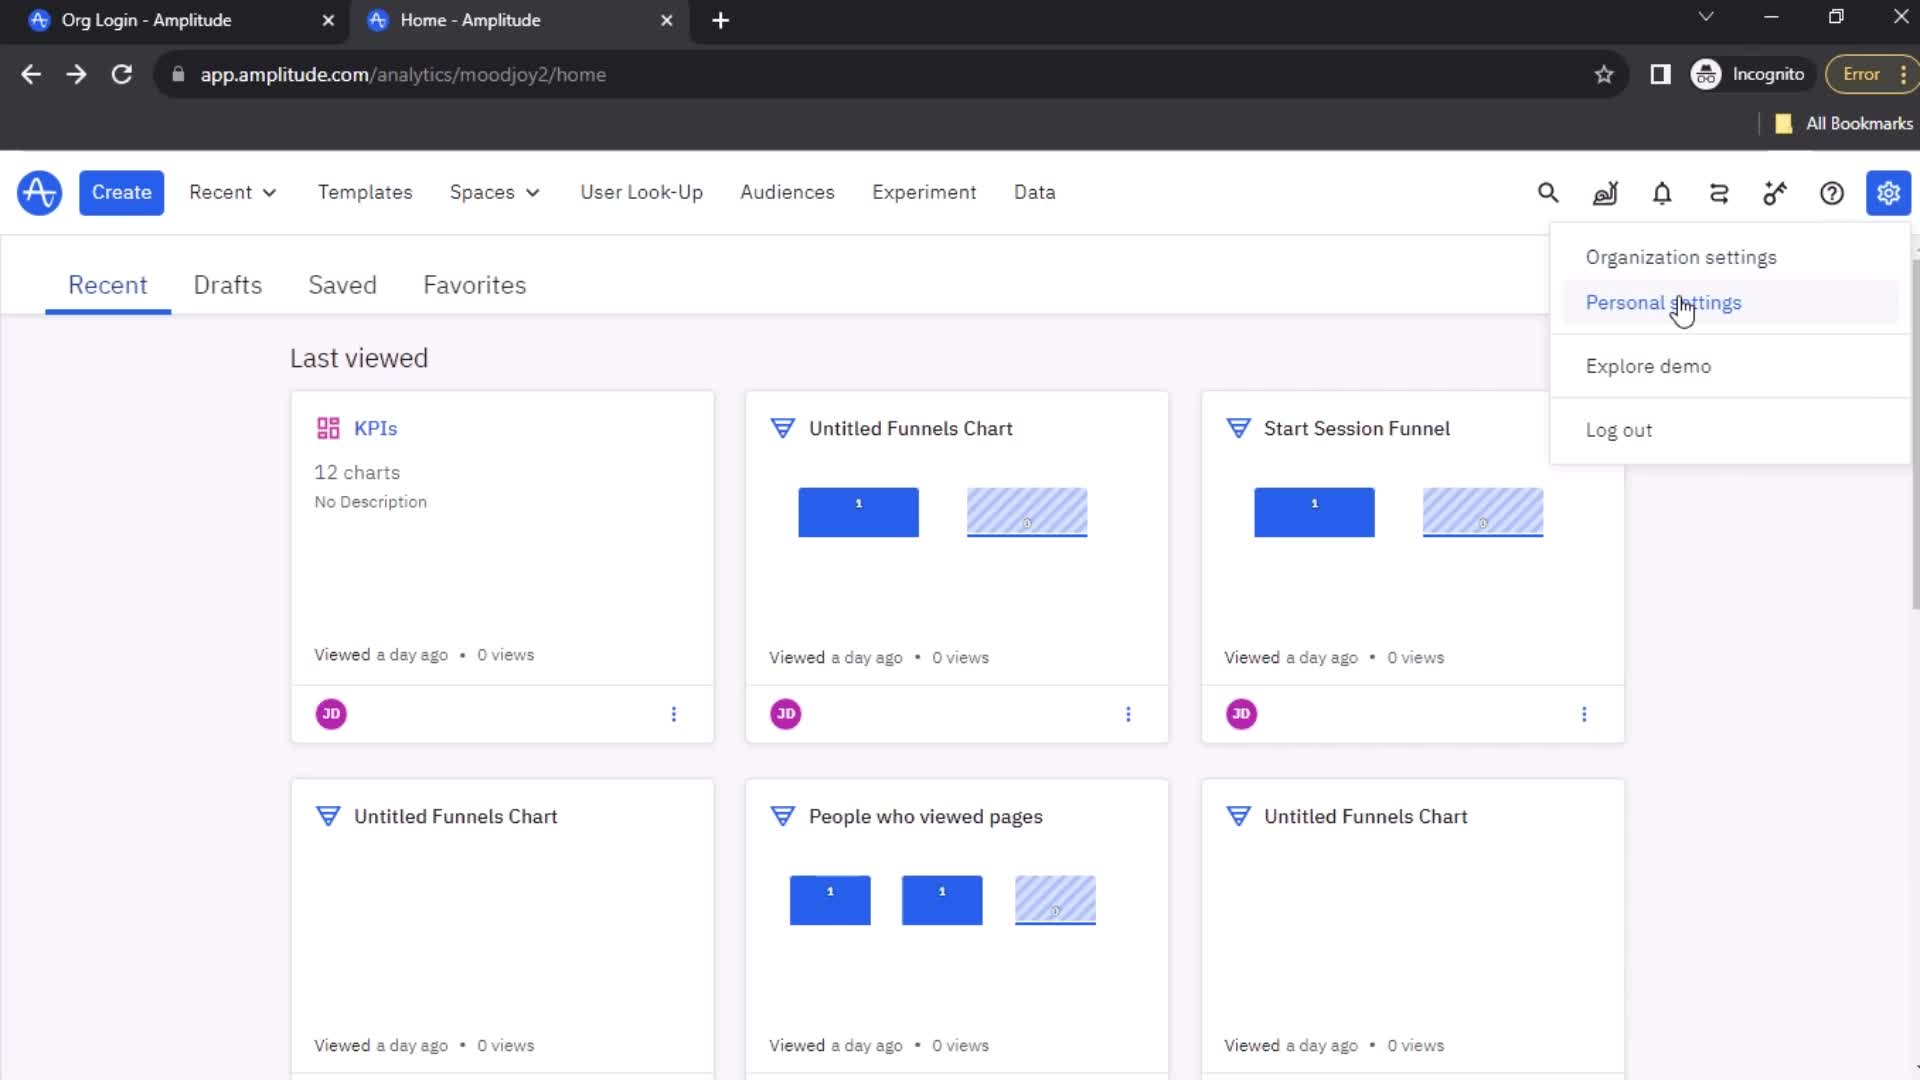Expand the Spaces dropdown

click(x=495, y=193)
